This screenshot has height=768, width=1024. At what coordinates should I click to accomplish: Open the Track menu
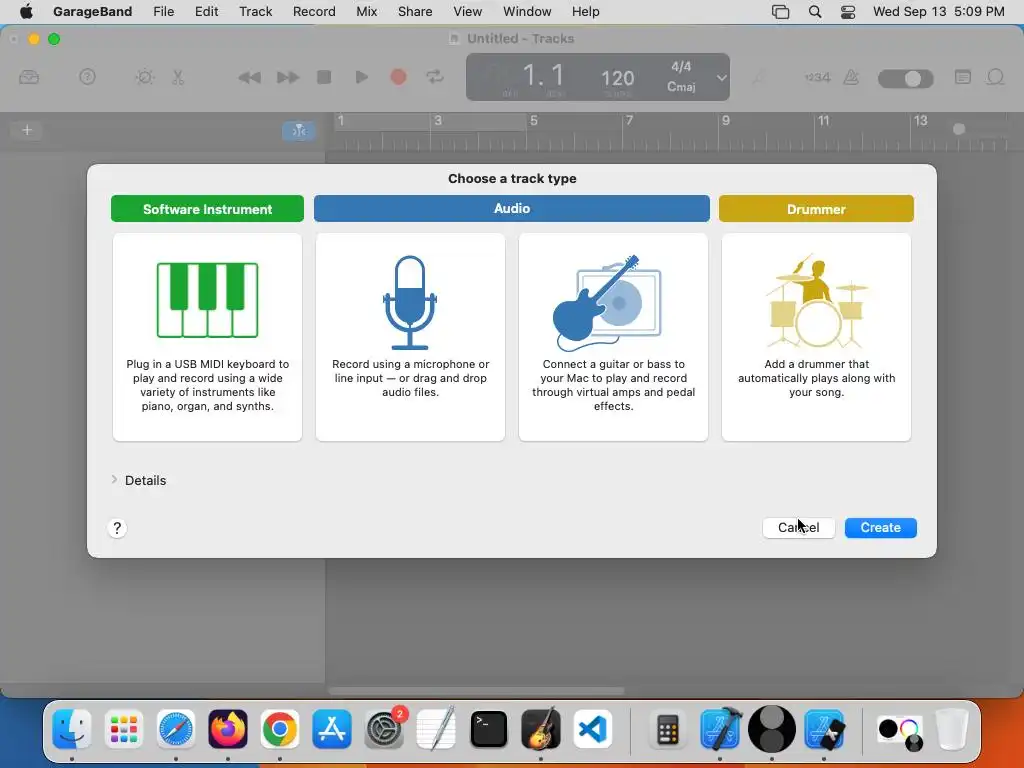(255, 12)
